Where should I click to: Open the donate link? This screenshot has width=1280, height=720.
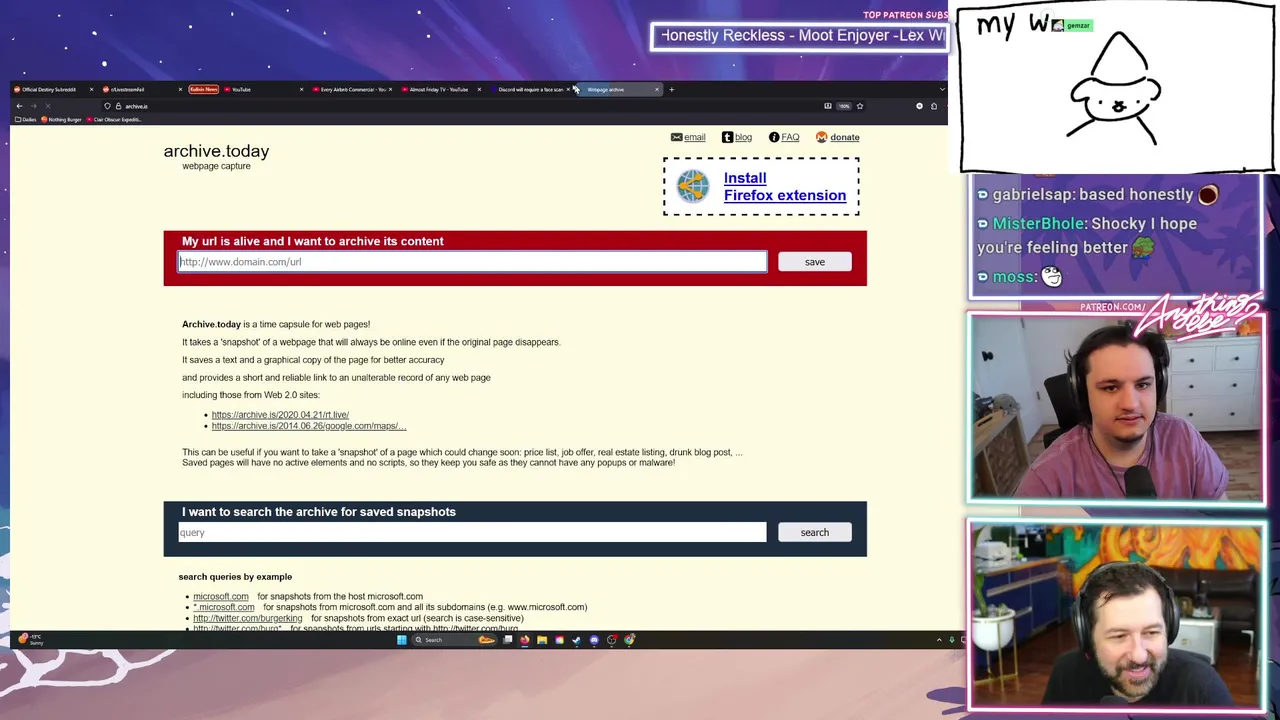coord(844,137)
